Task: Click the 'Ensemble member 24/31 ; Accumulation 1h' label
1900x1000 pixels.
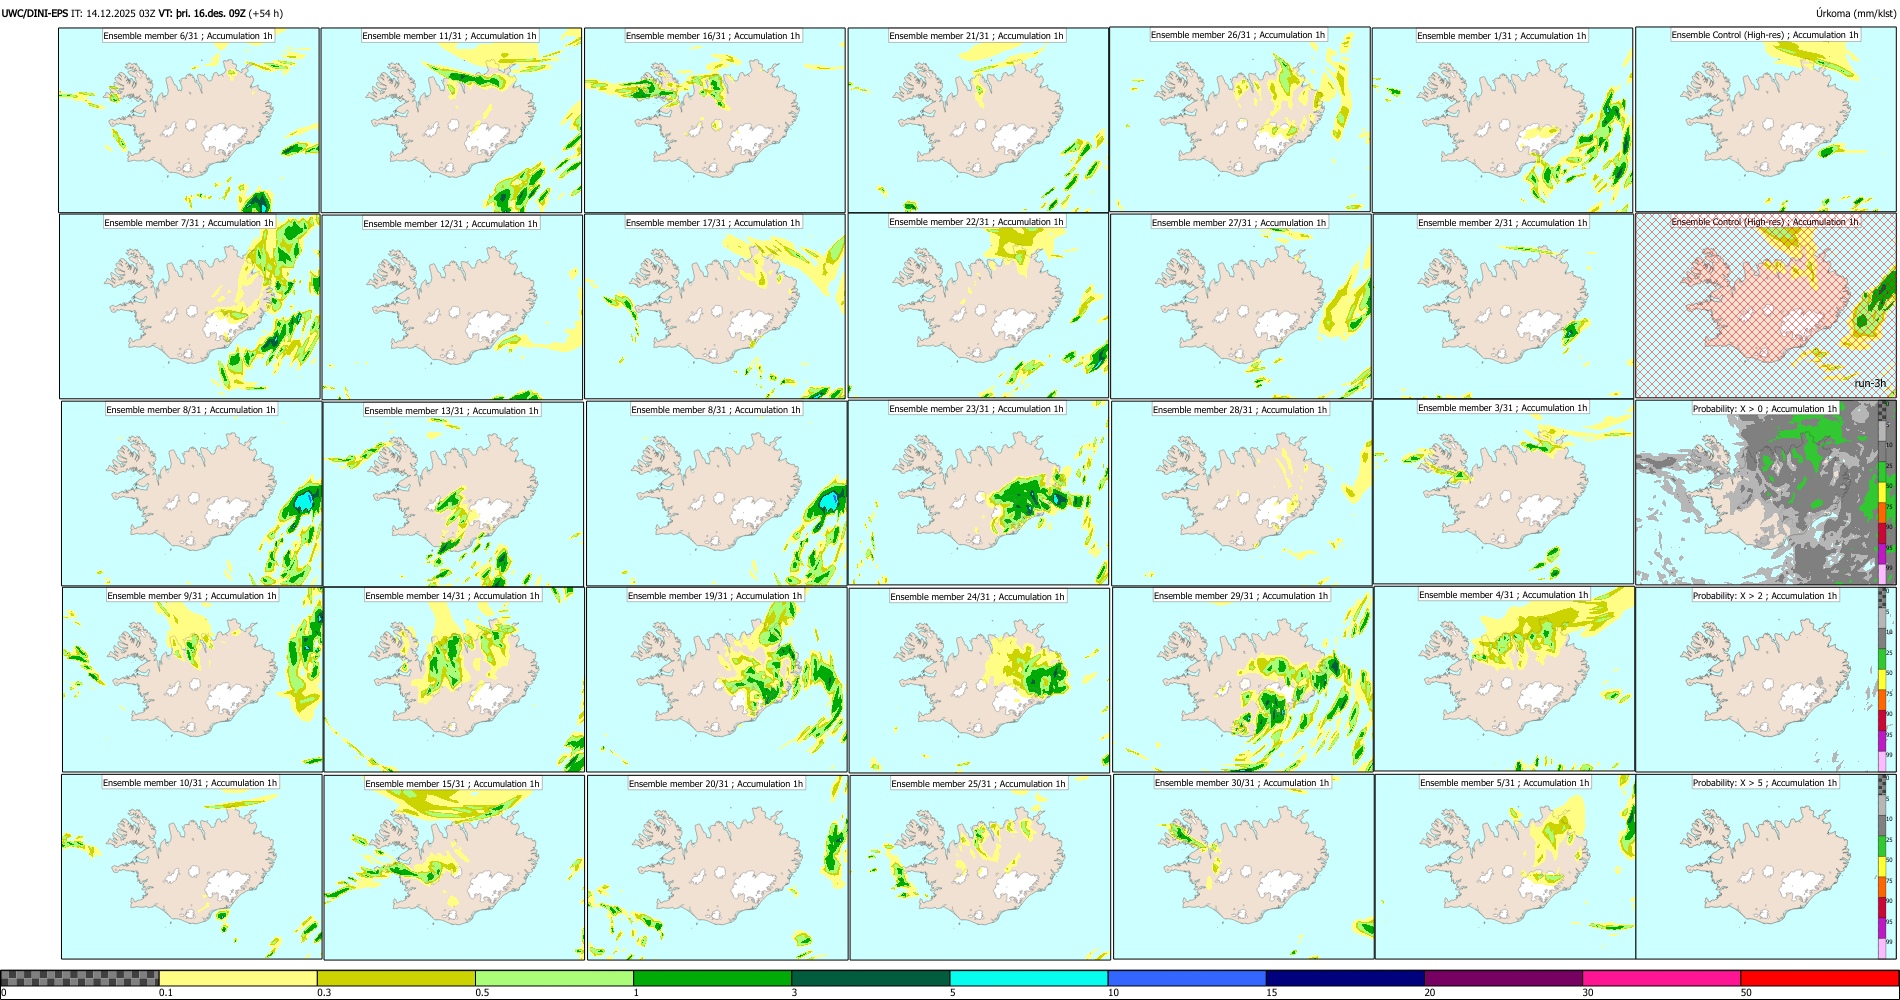Action: pos(977,597)
